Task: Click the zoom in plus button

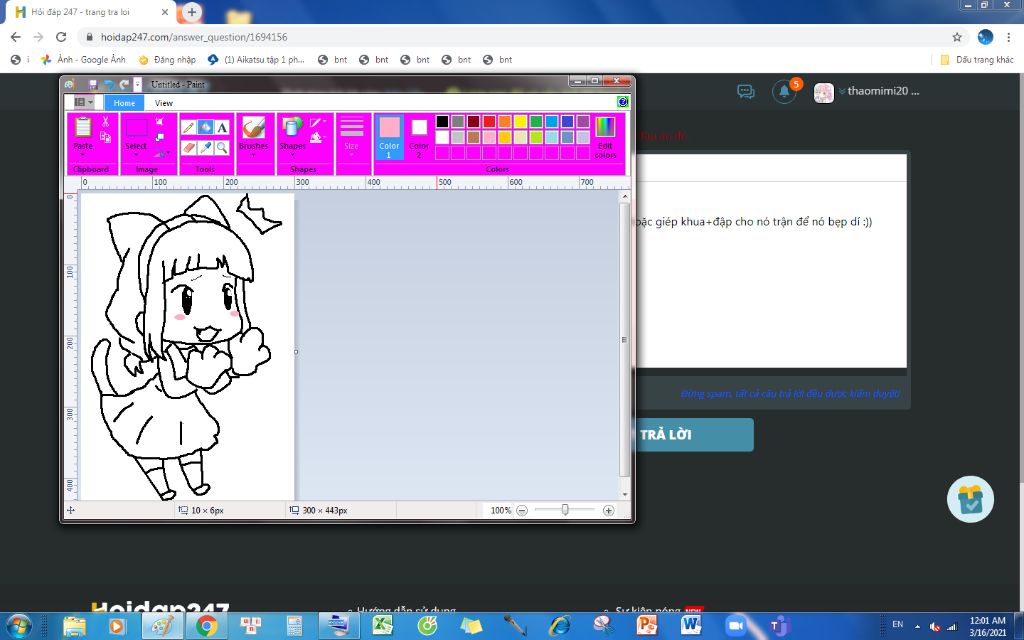Action: [x=609, y=511]
